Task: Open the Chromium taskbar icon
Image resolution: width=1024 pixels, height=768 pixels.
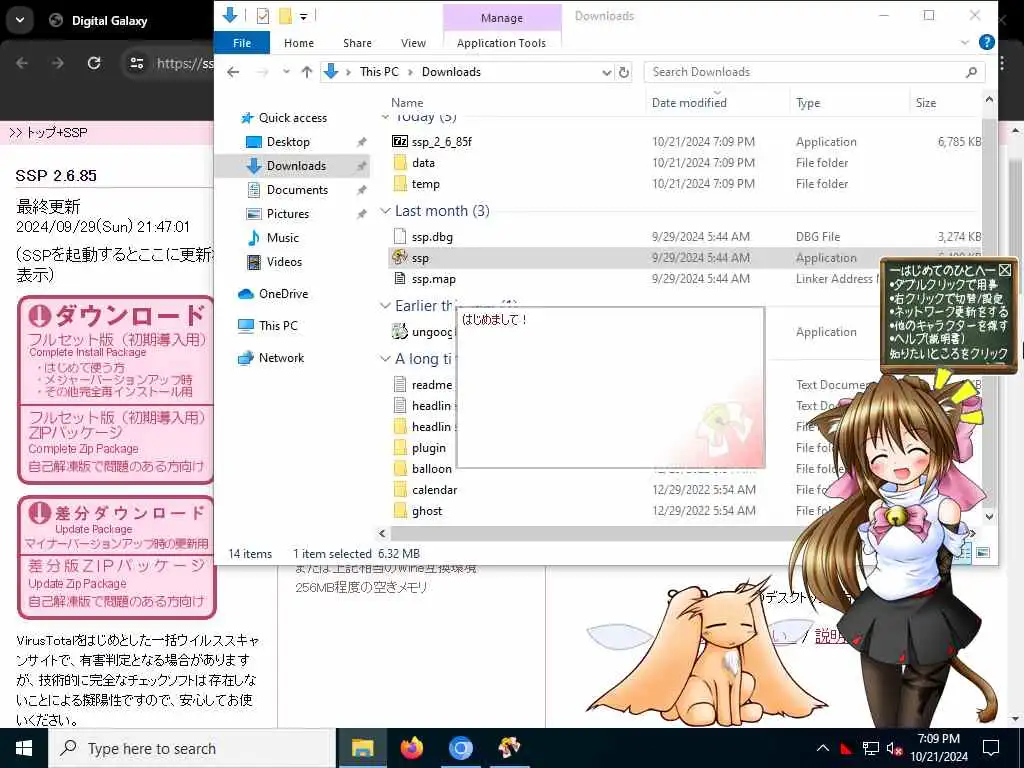Action: [x=460, y=748]
